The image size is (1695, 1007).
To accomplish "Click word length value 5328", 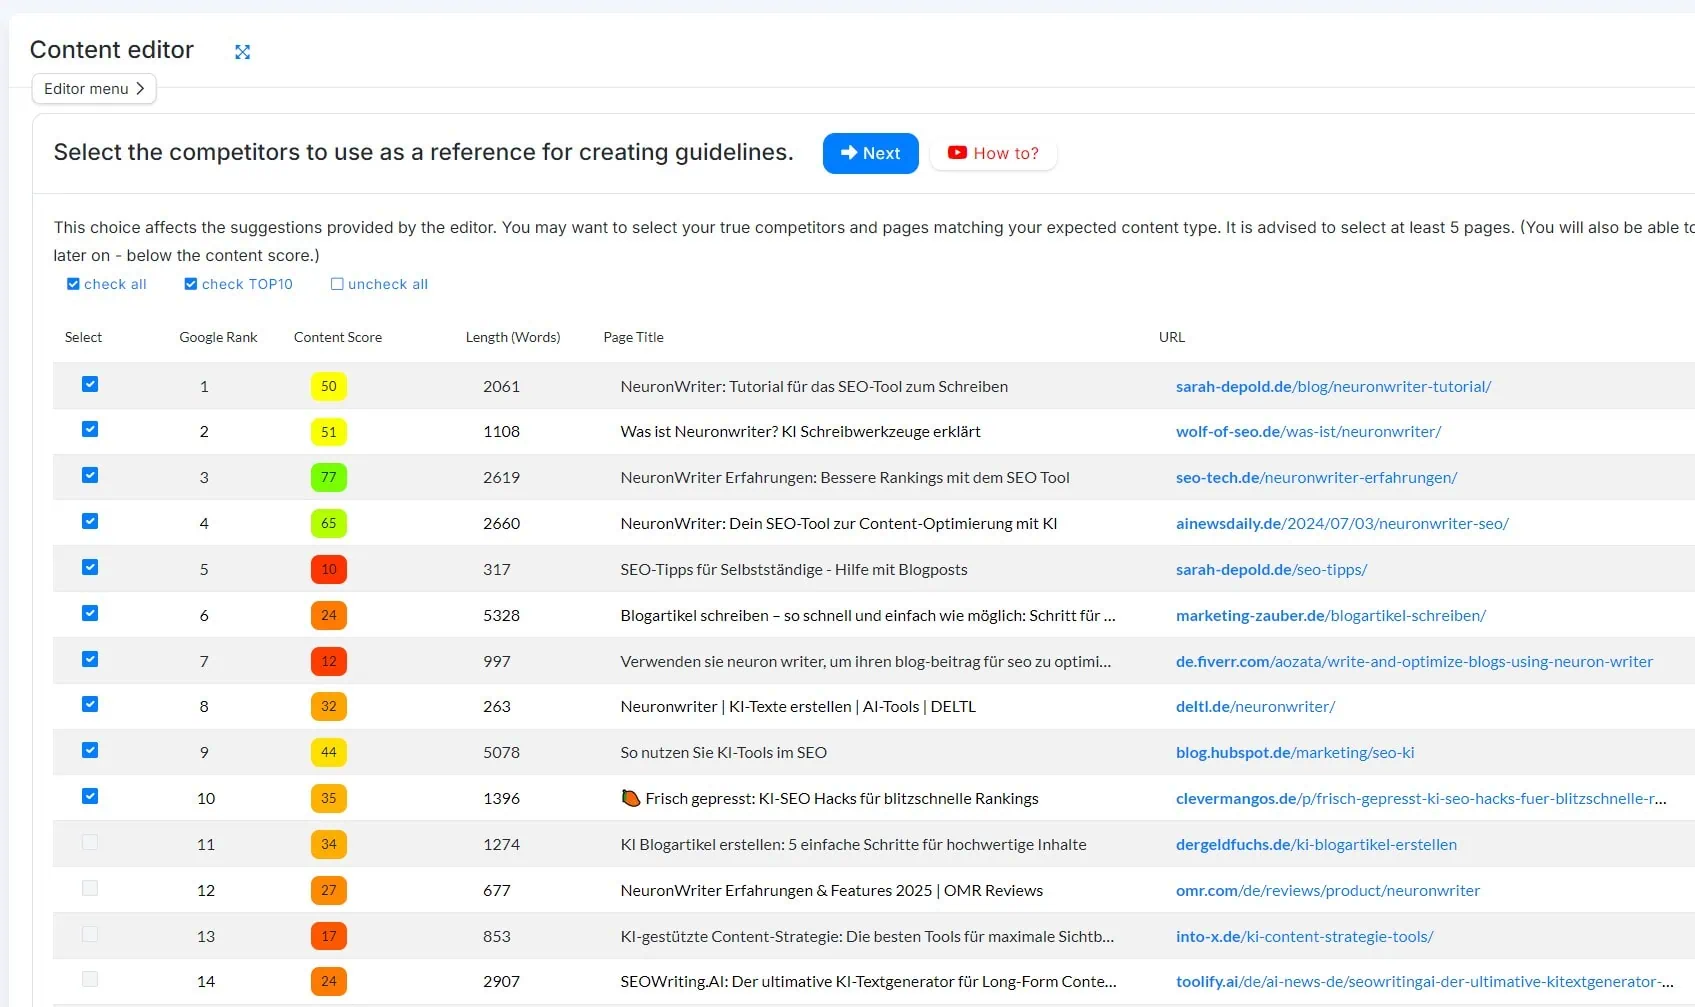I will point(501,616).
